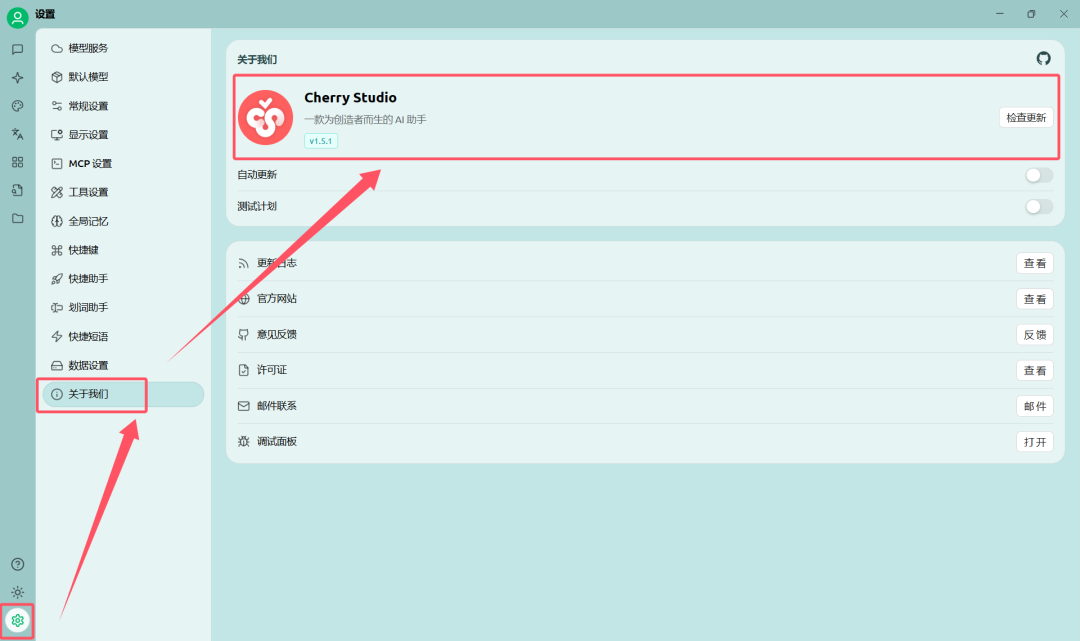This screenshot has width=1080, height=641.
Task: Click 查看 for 许可证
Action: [x=1035, y=371]
